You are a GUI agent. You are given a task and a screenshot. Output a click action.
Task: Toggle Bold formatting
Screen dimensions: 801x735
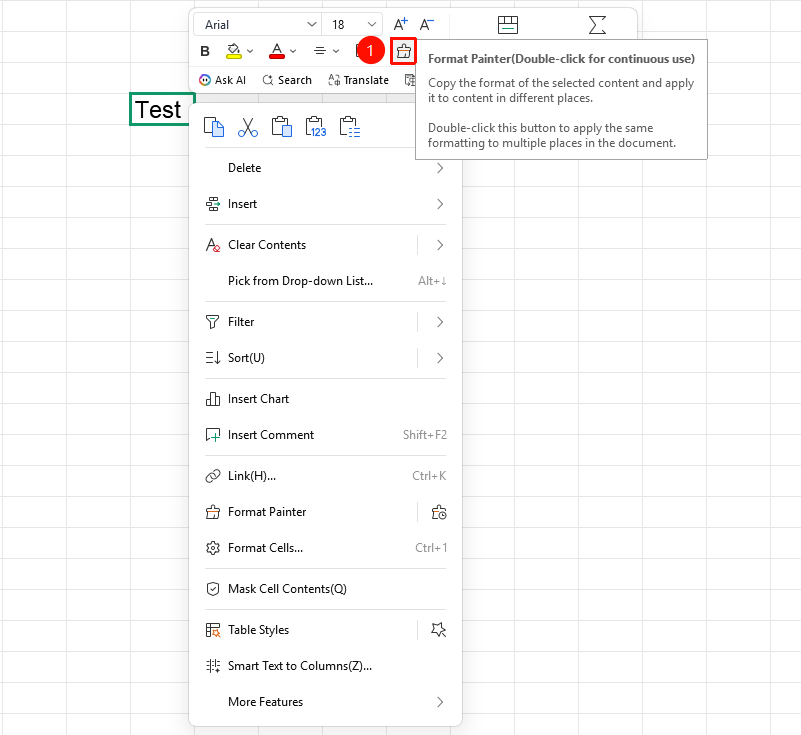(x=205, y=51)
